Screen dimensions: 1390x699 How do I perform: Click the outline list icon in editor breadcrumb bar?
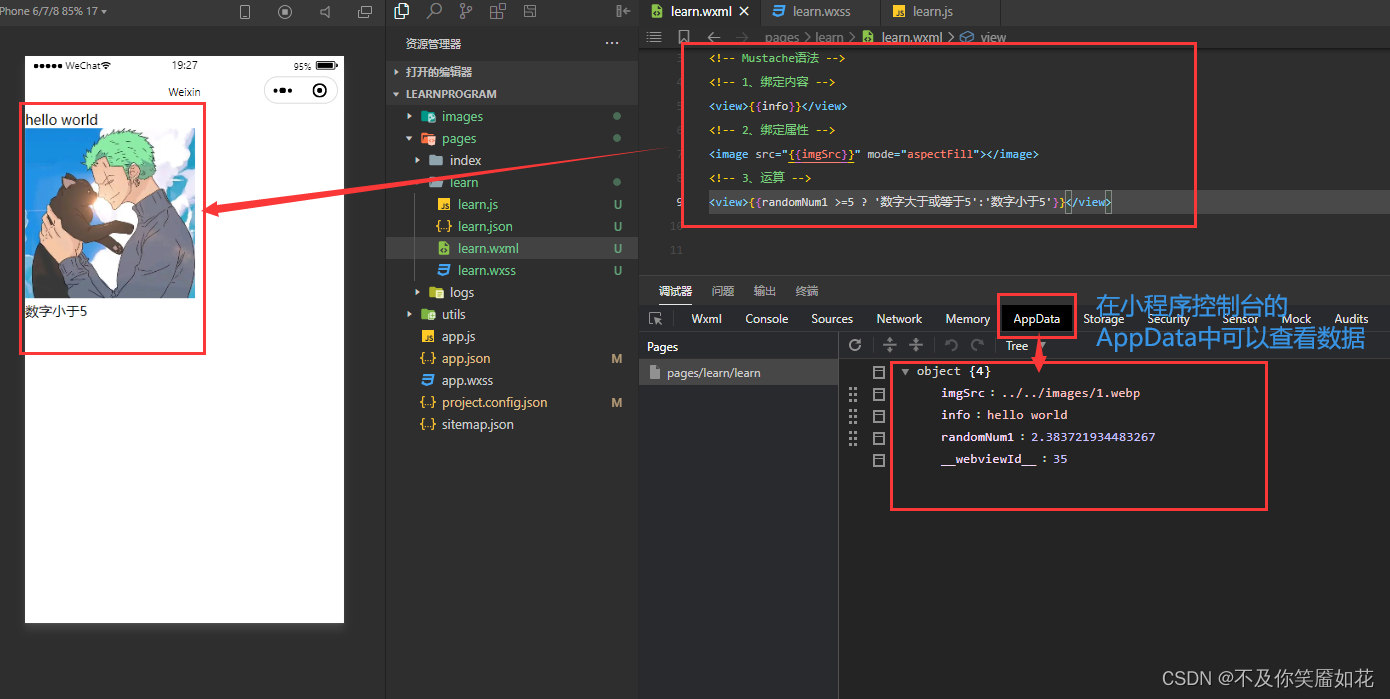click(x=654, y=37)
